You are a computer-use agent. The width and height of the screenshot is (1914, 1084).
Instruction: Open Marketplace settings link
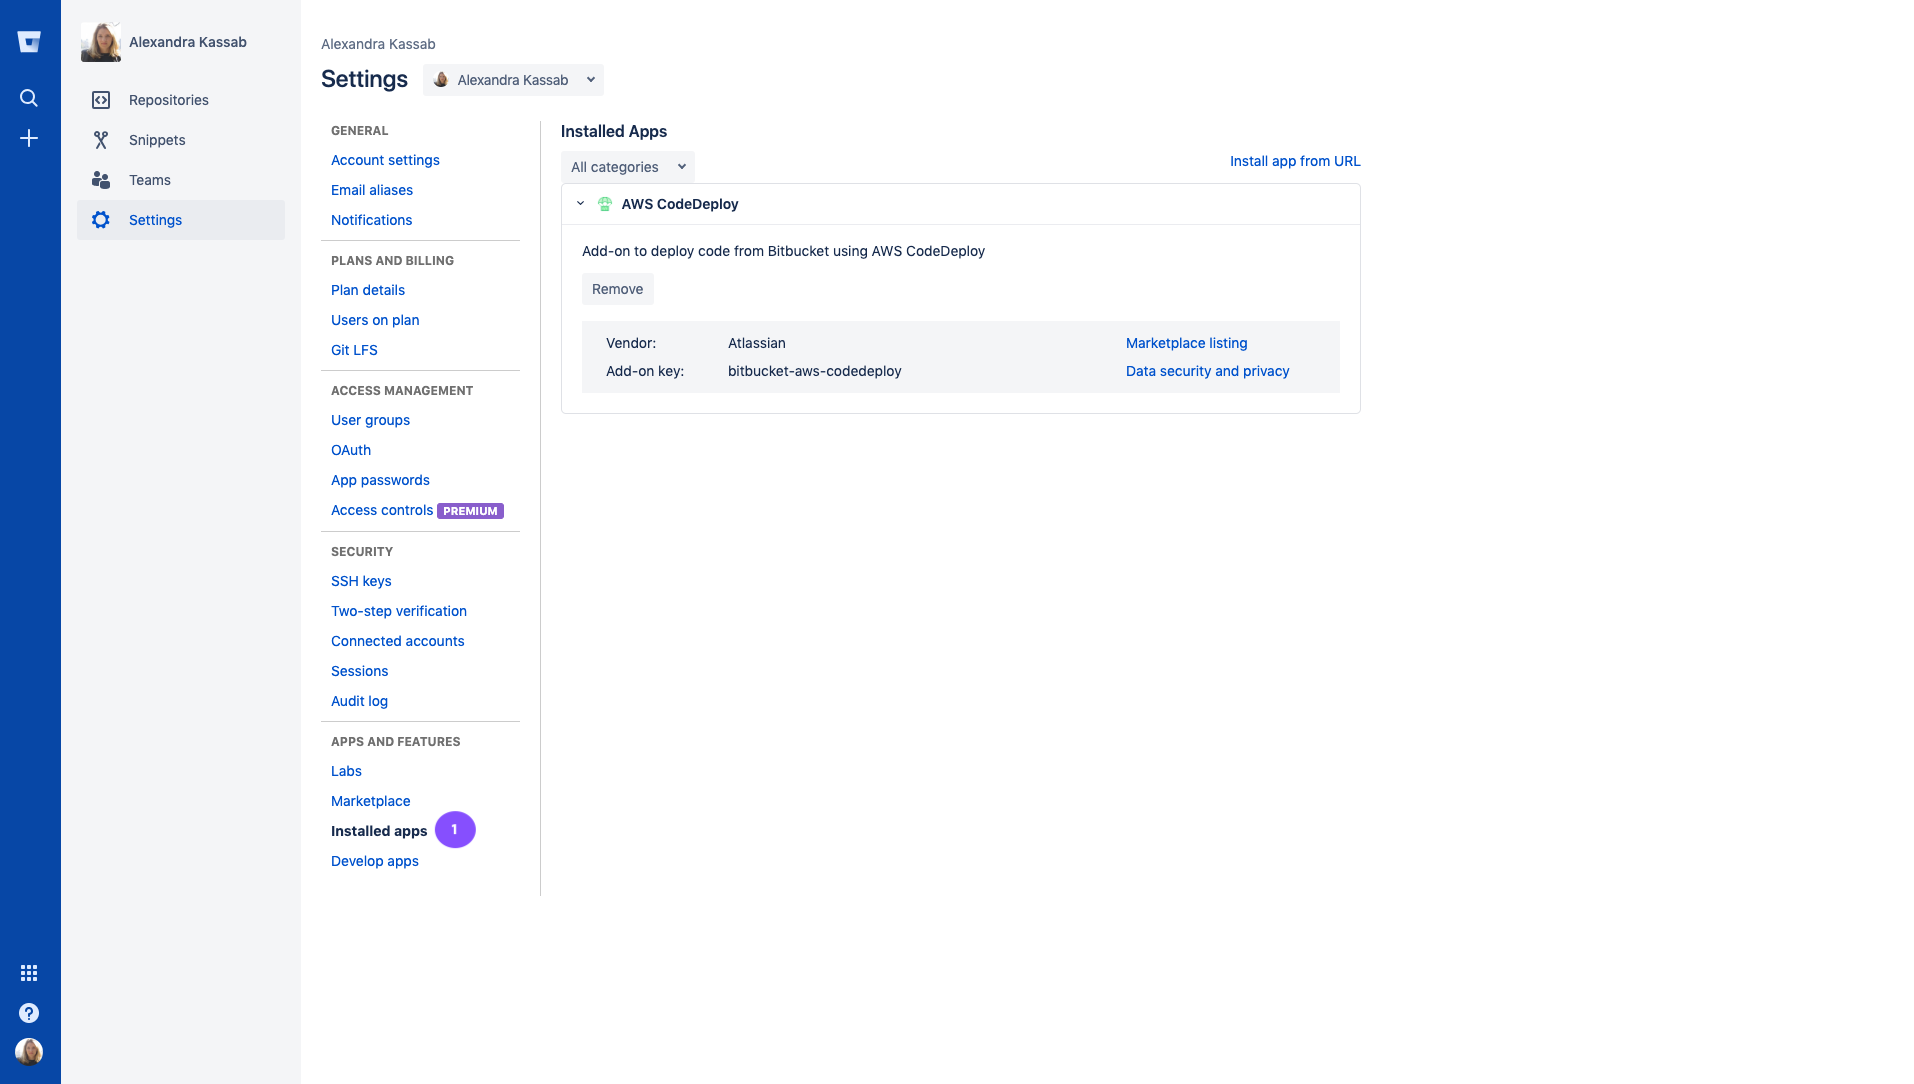pyautogui.click(x=370, y=801)
